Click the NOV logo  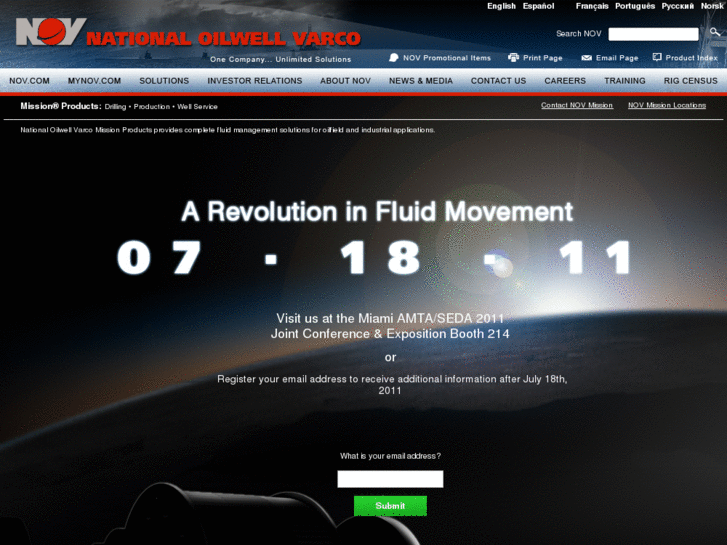tap(51, 32)
